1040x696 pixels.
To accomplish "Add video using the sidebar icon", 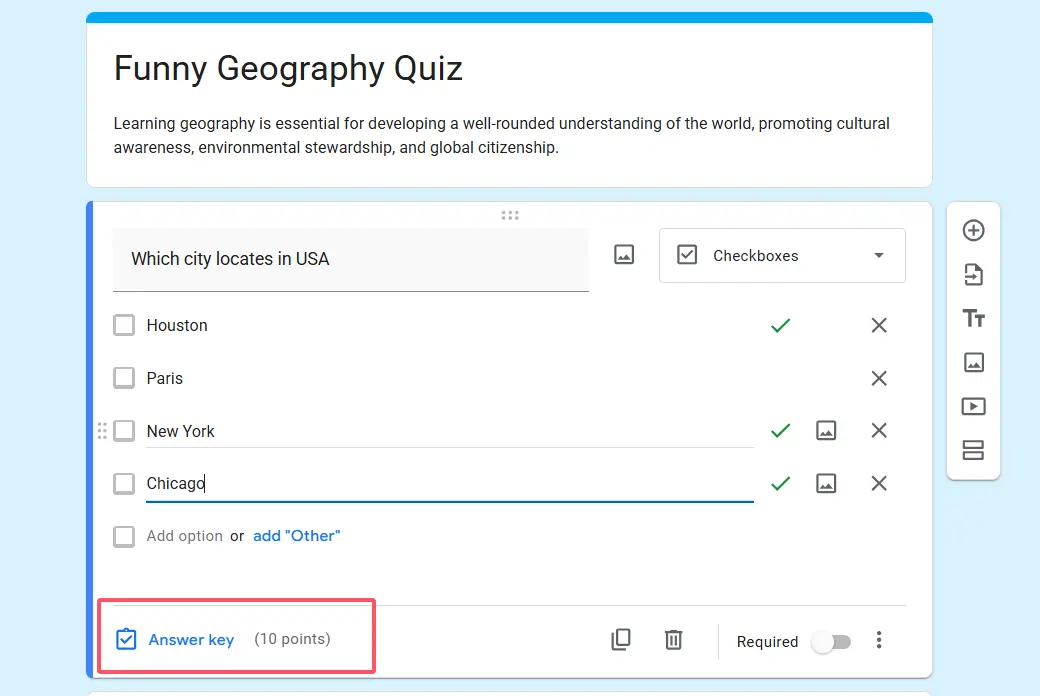I will 973,407.
